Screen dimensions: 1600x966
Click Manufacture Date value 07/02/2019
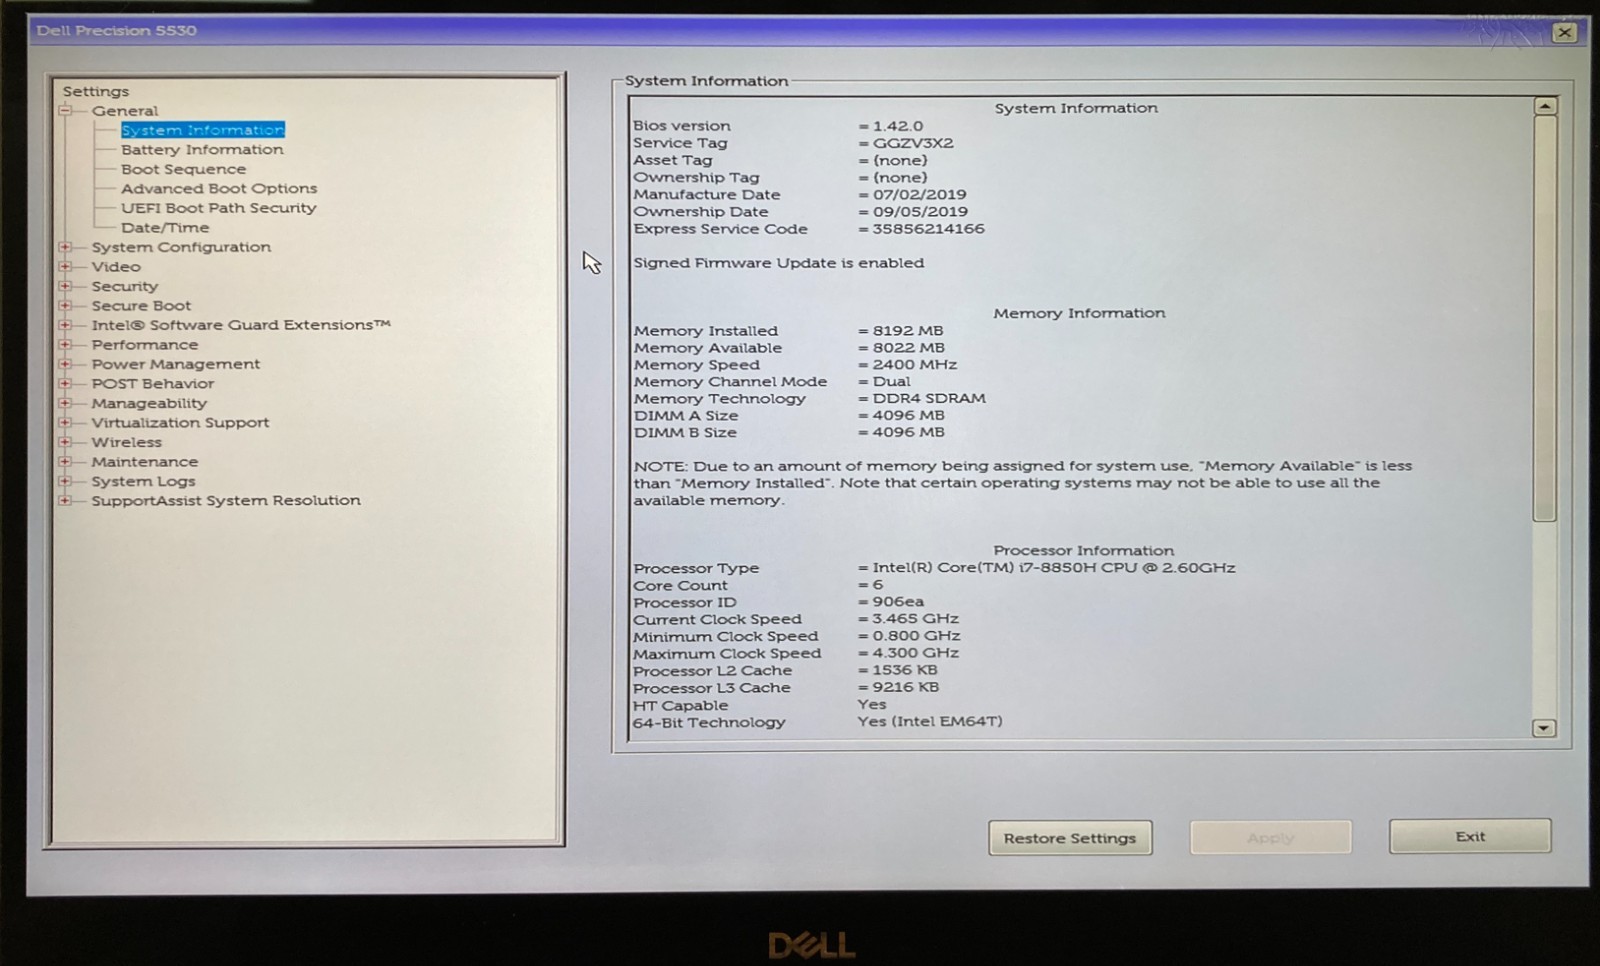[919, 195]
